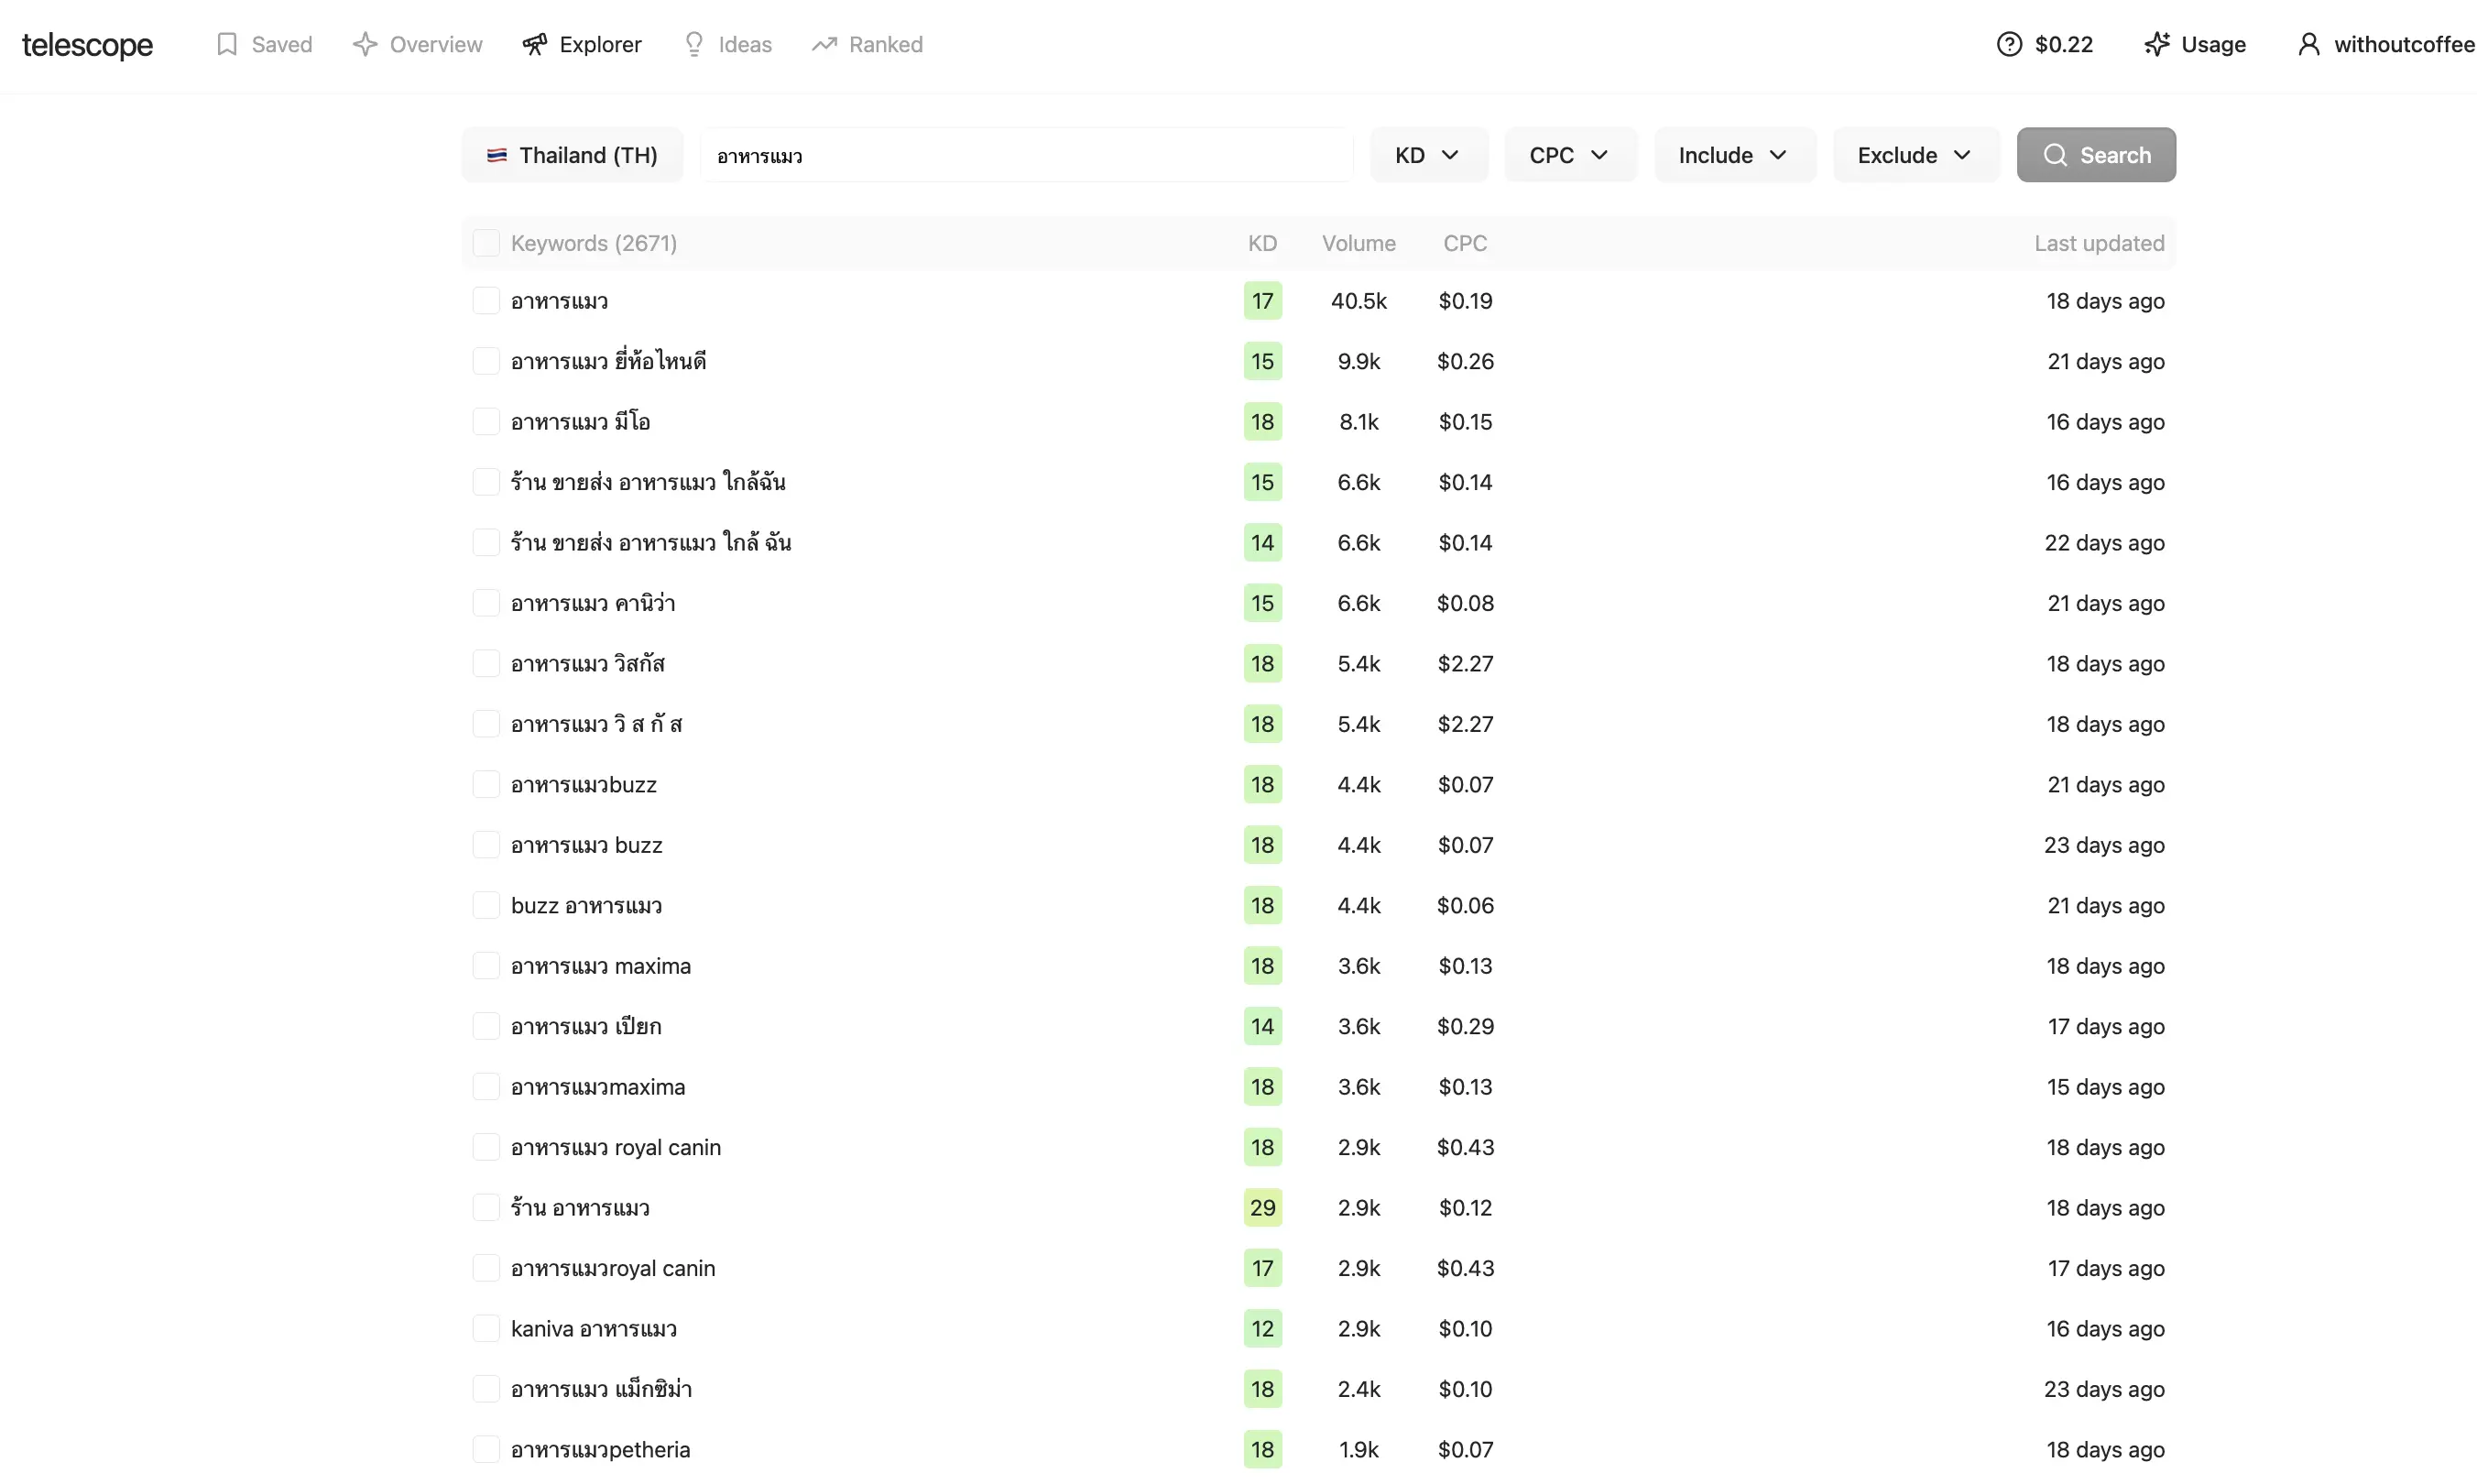The width and height of the screenshot is (2477, 1484).
Task: Click keyword อาหารแมว เปียก
Action: coord(585,1026)
